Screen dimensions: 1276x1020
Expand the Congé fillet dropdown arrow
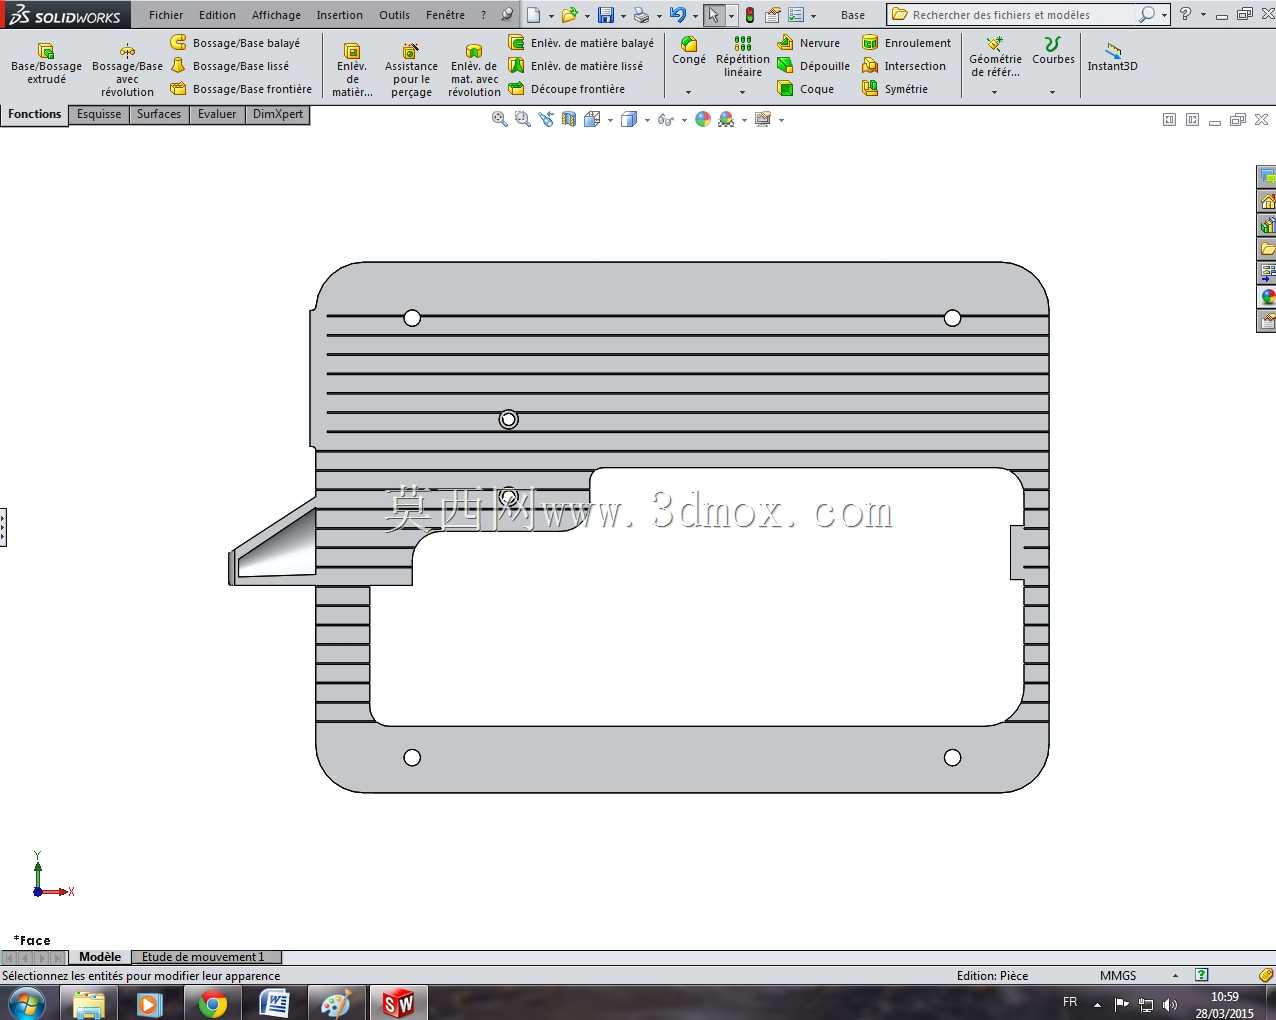688,92
